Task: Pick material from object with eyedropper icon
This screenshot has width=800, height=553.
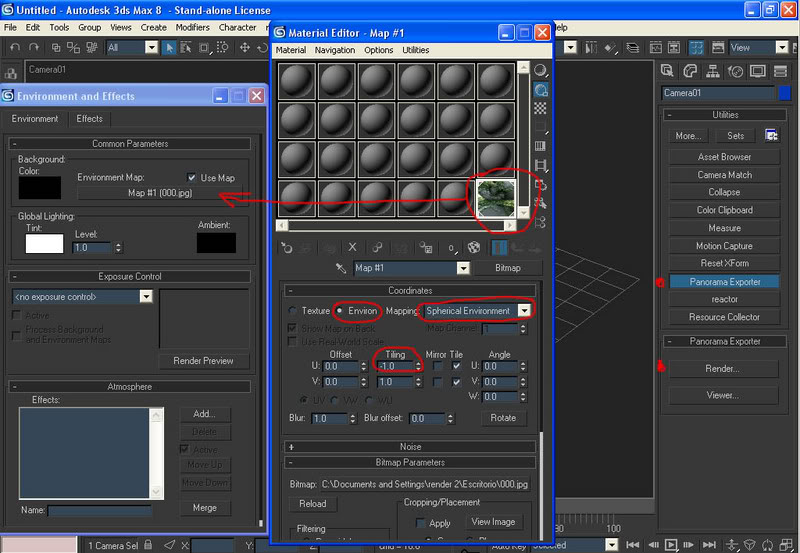Action: coord(341,268)
